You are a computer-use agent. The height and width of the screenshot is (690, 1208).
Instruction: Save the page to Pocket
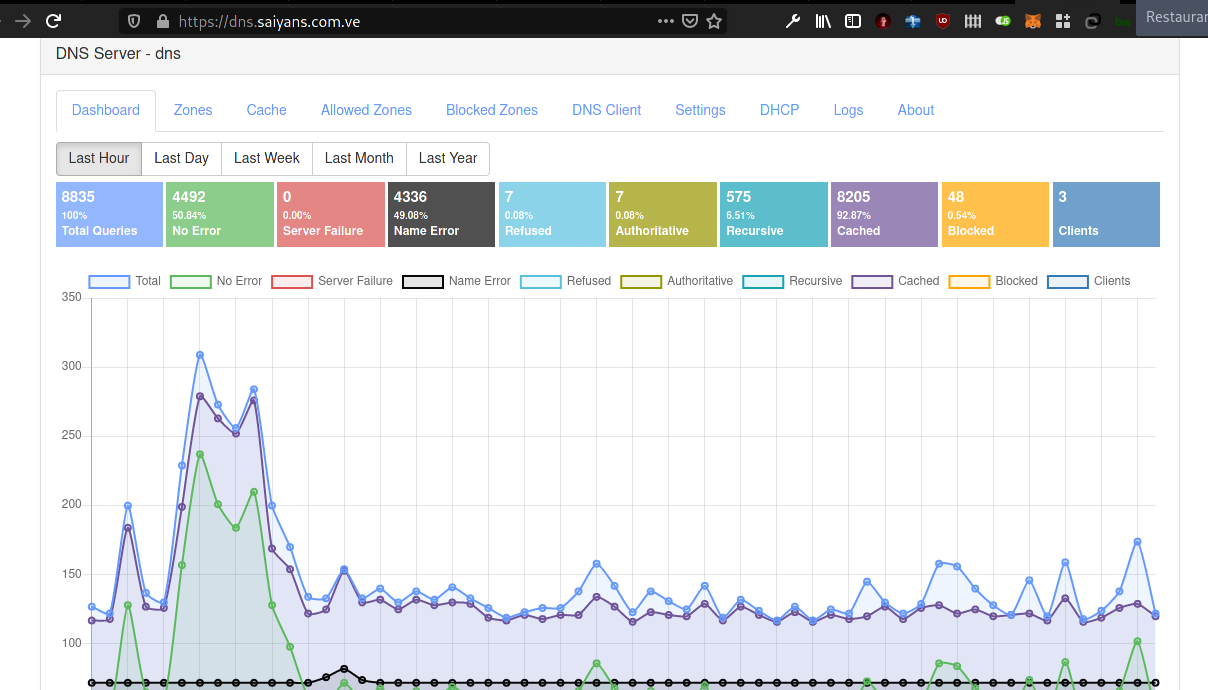coord(690,20)
